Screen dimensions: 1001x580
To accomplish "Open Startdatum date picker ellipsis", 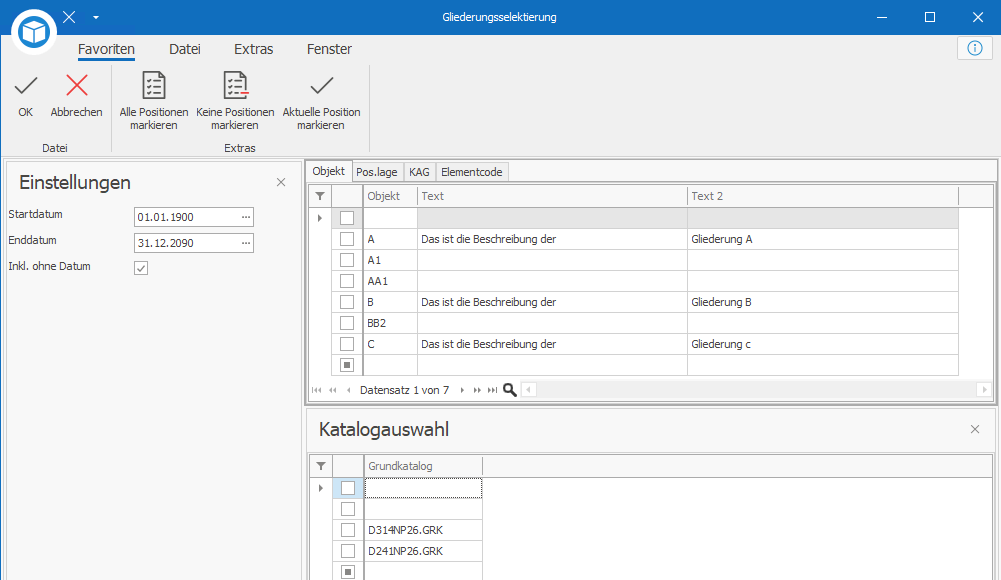I will pos(246,217).
